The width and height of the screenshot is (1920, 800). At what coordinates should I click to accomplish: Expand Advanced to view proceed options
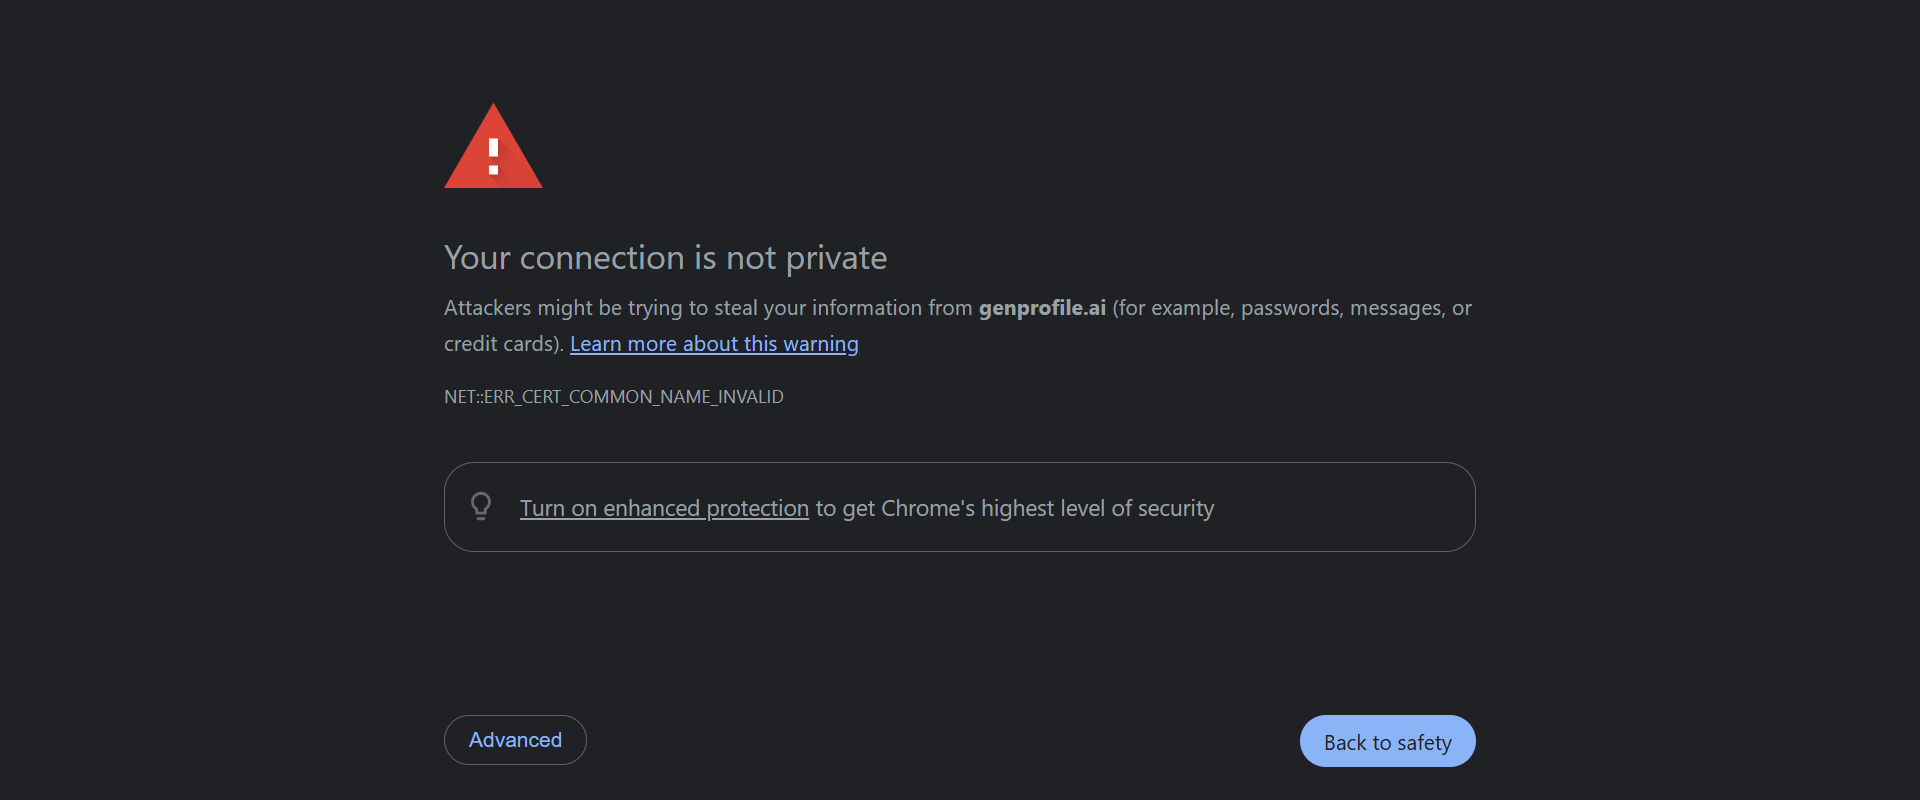514,740
